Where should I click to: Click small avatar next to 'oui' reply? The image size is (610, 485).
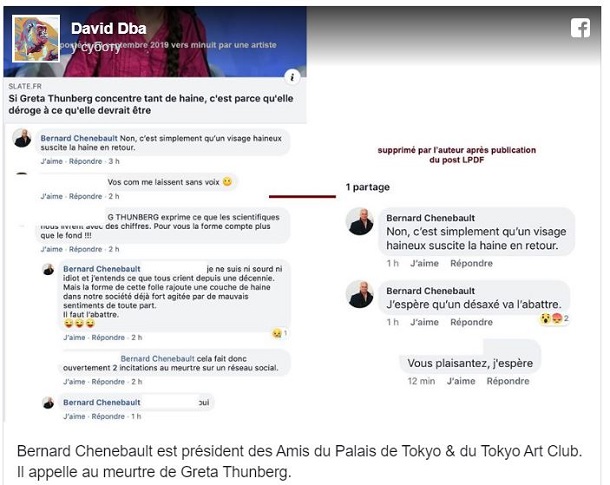coord(48,403)
